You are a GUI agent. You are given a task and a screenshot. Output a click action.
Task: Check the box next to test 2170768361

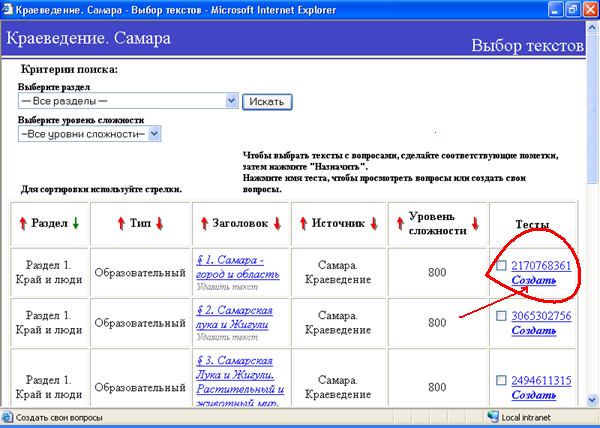[501, 265]
